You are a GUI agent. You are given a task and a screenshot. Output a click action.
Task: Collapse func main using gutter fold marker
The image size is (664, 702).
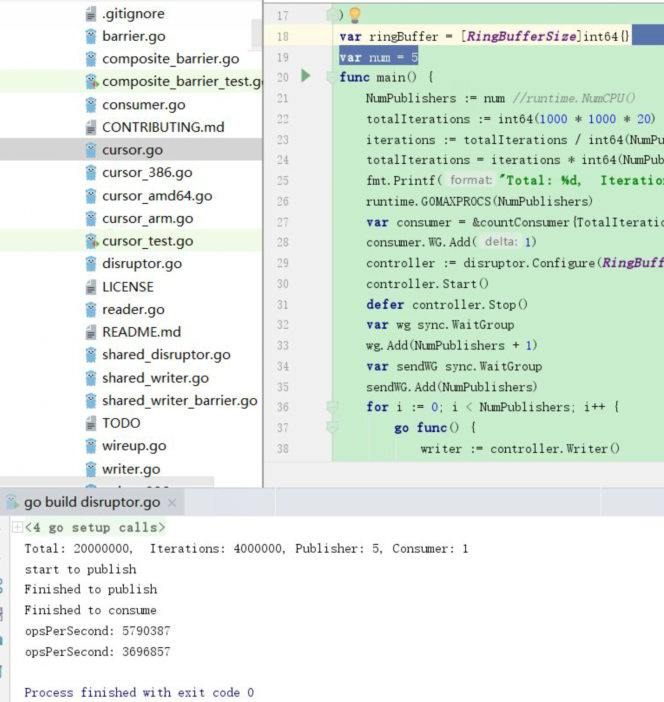pyautogui.click(x=332, y=77)
